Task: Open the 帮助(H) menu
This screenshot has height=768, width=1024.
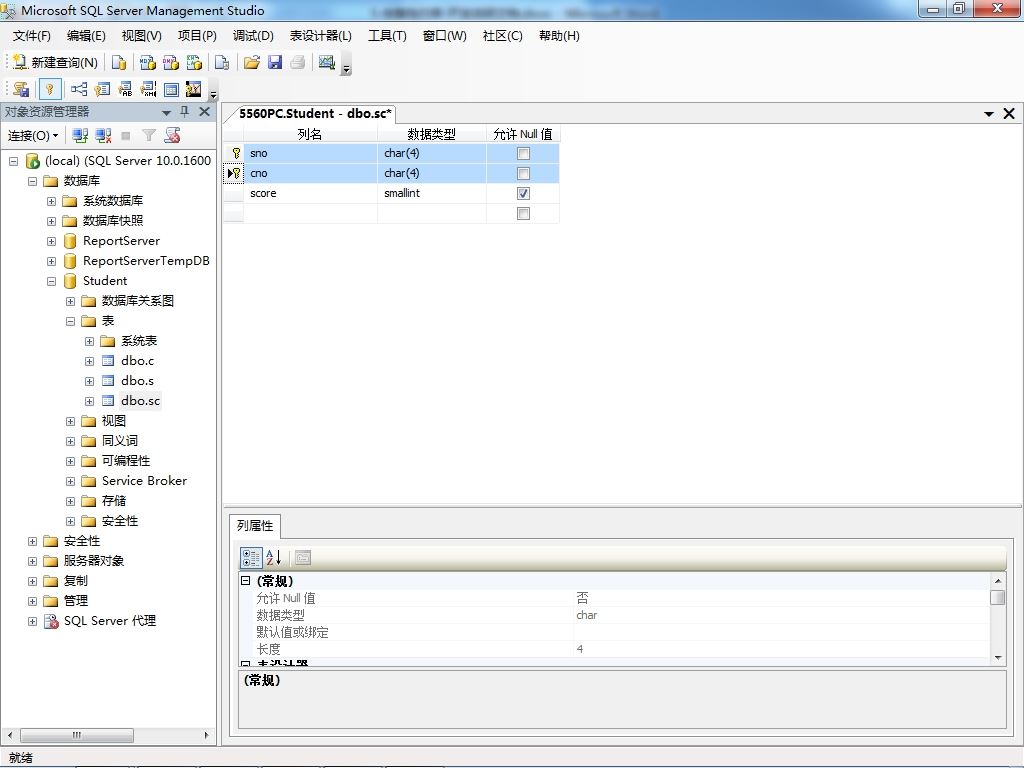Action: (559, 35)
